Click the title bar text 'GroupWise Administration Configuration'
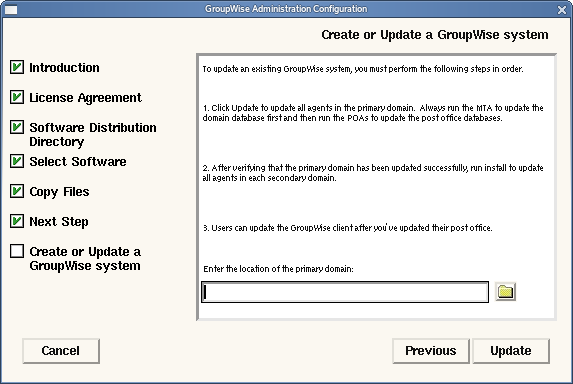573x384 pixels. pyautogui.click(x=286, y=9)
